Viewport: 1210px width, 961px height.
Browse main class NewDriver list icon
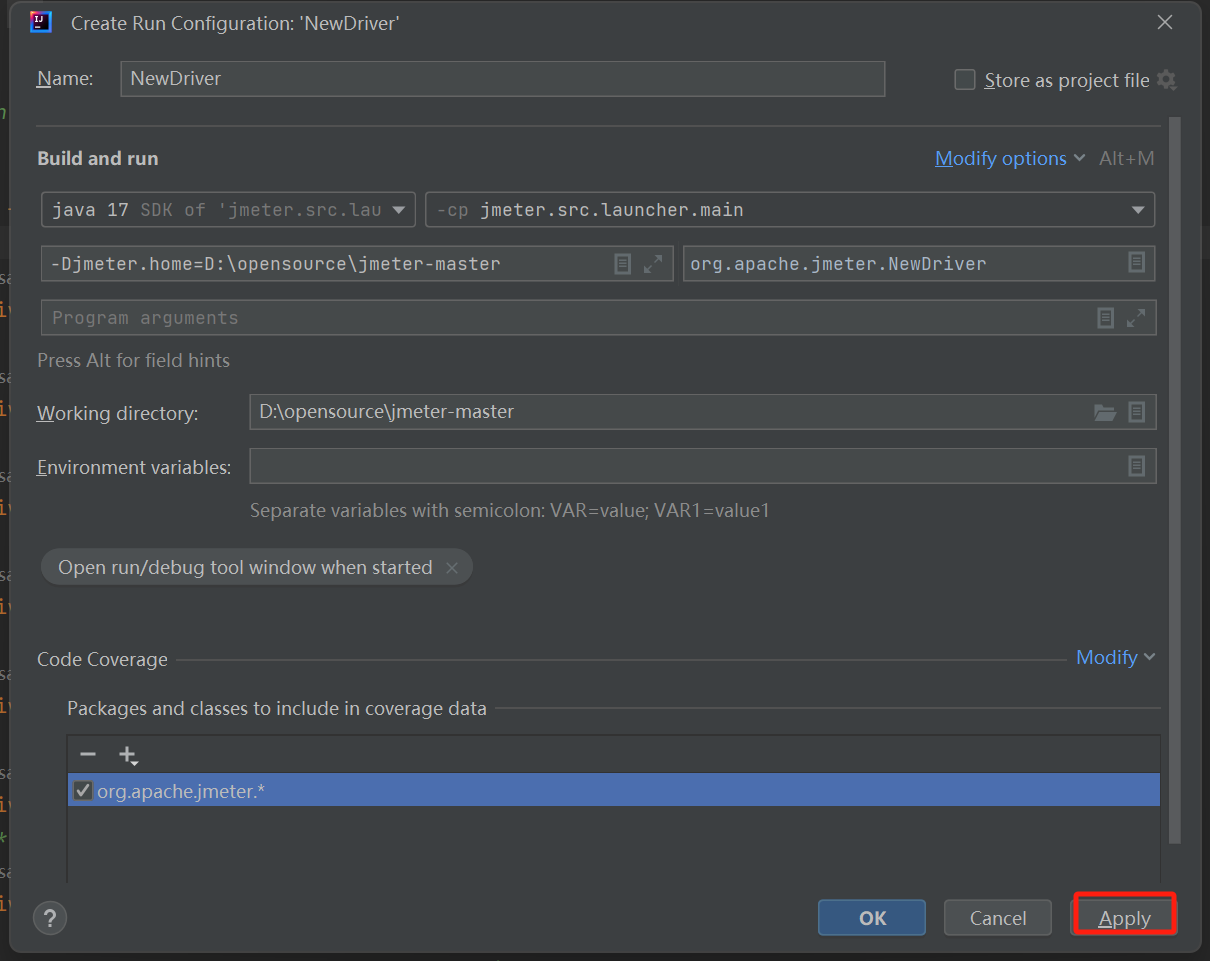[1137, 263]
